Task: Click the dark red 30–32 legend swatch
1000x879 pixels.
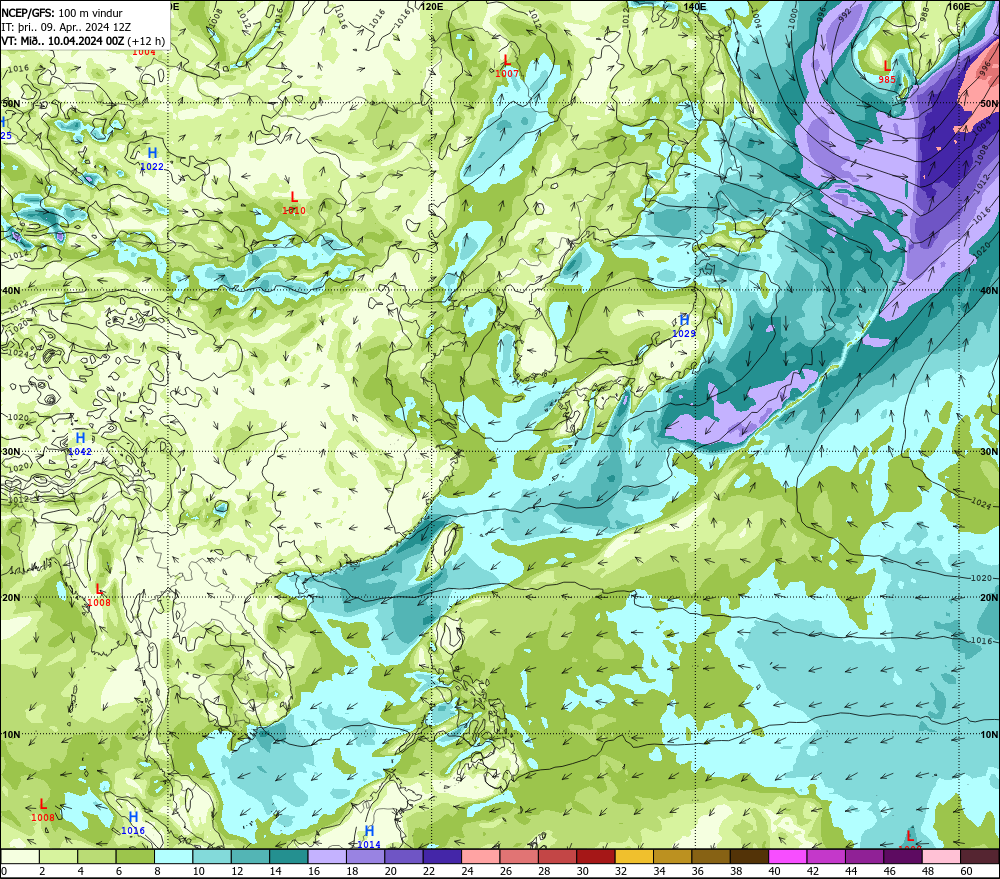Action: click(596, 856)
